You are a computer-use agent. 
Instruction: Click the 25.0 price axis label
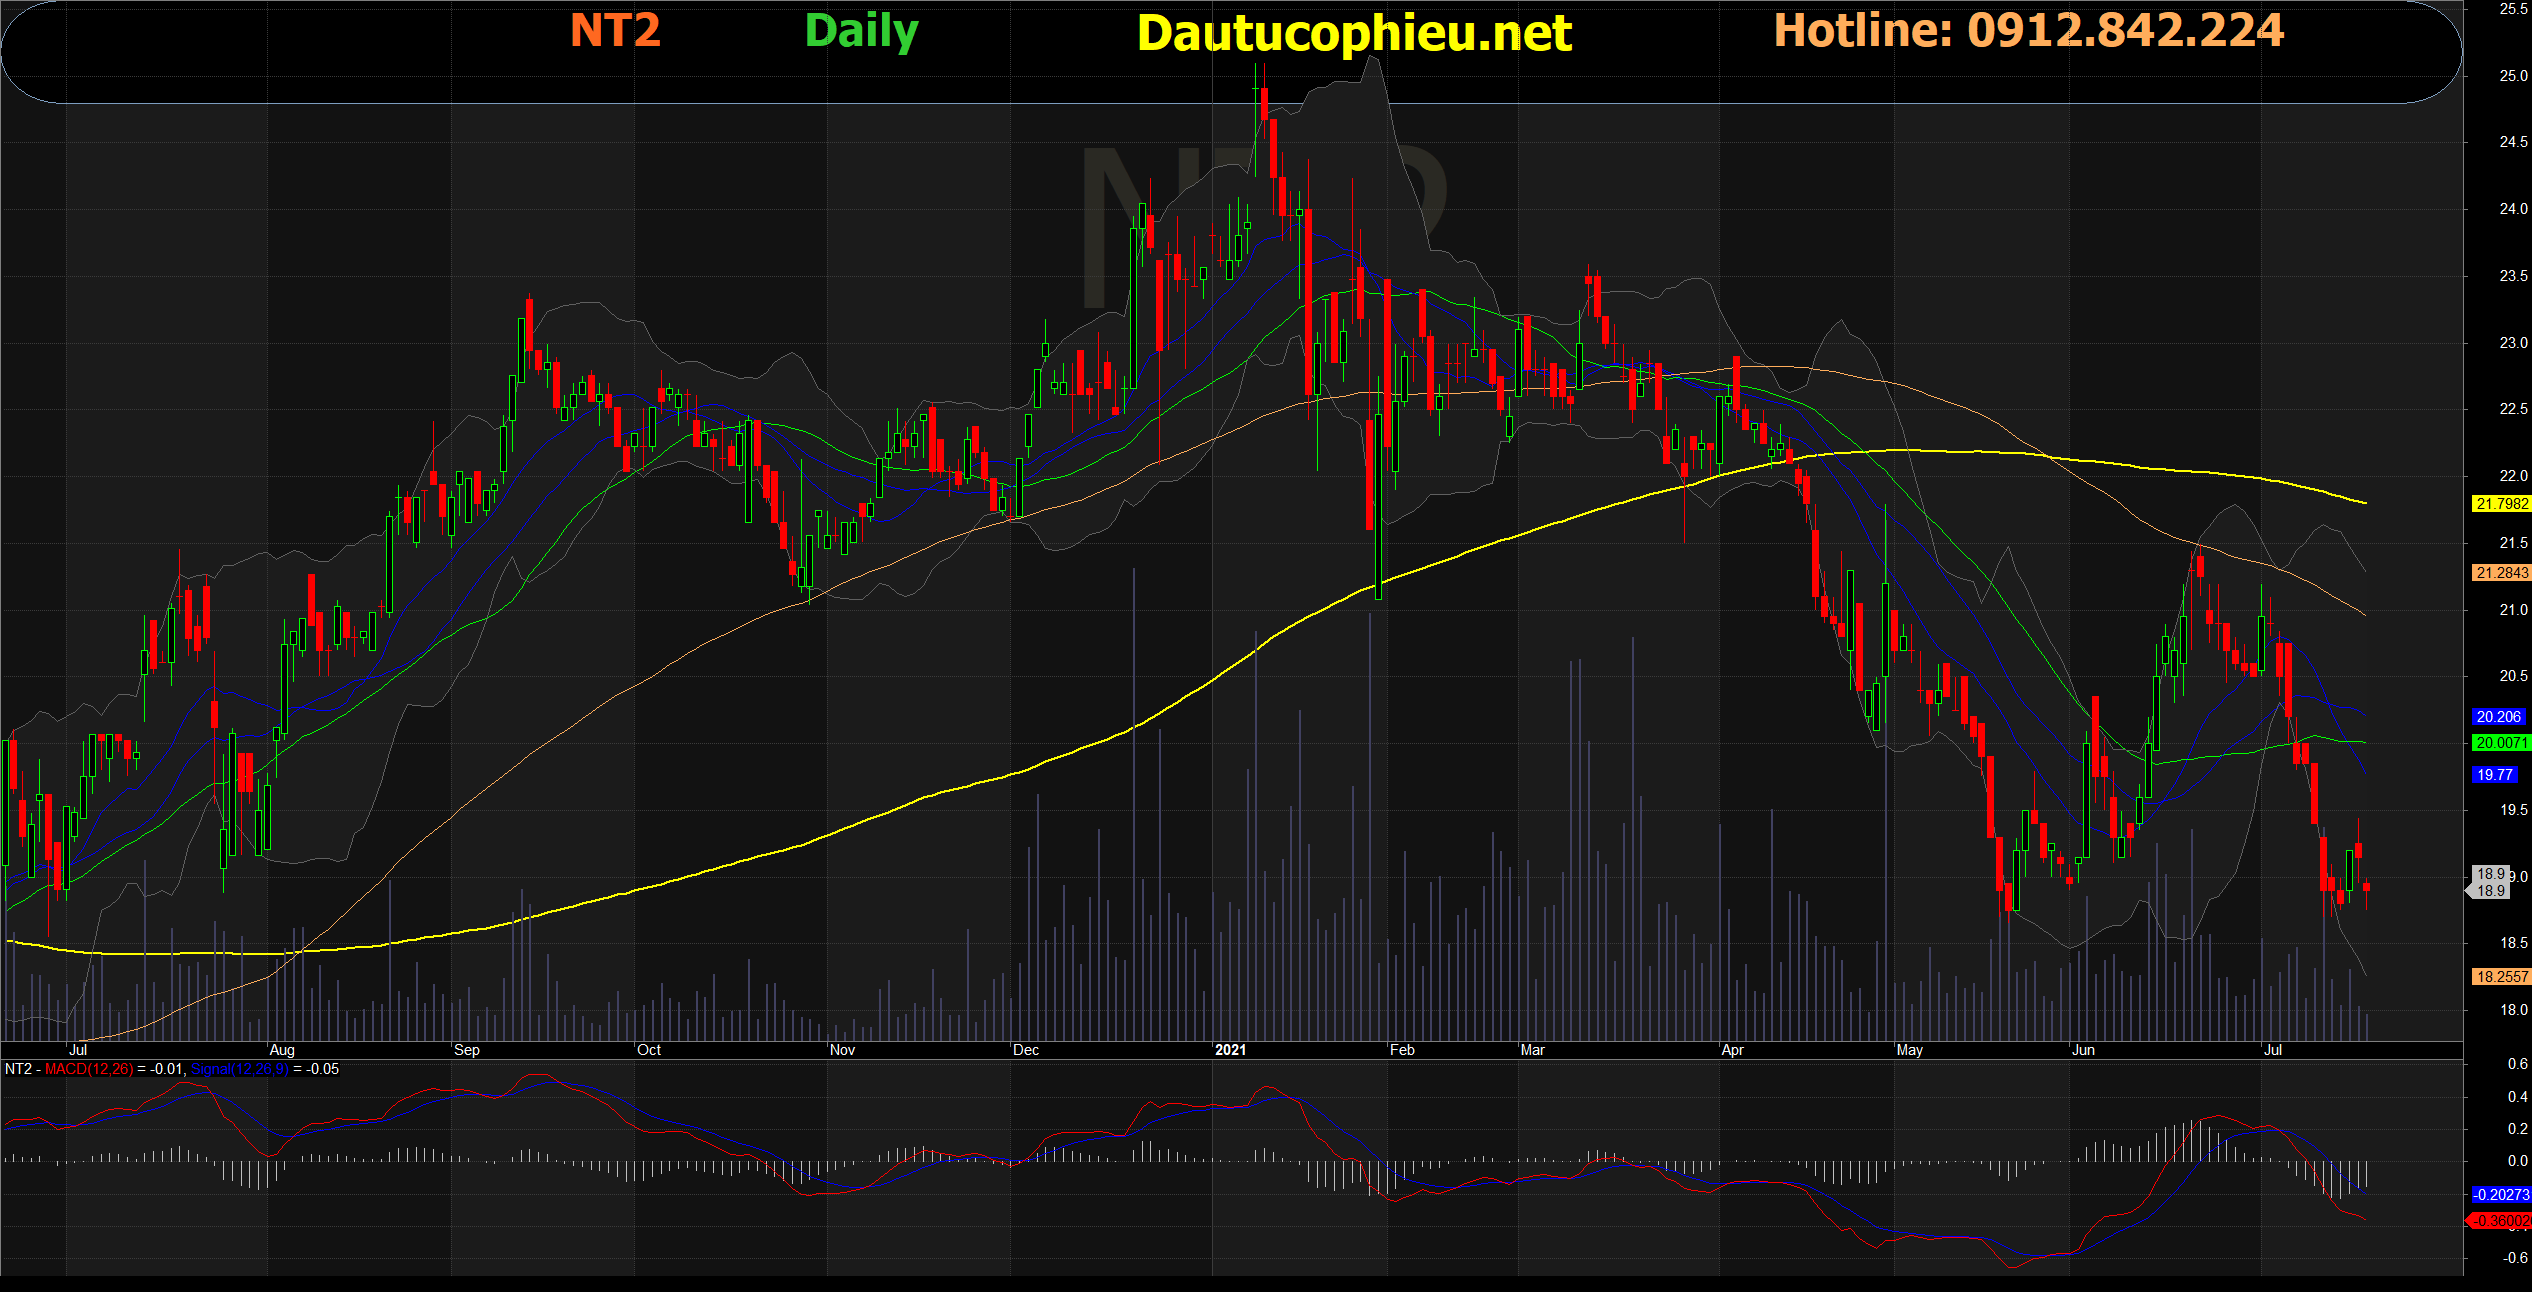(2513, 76)
